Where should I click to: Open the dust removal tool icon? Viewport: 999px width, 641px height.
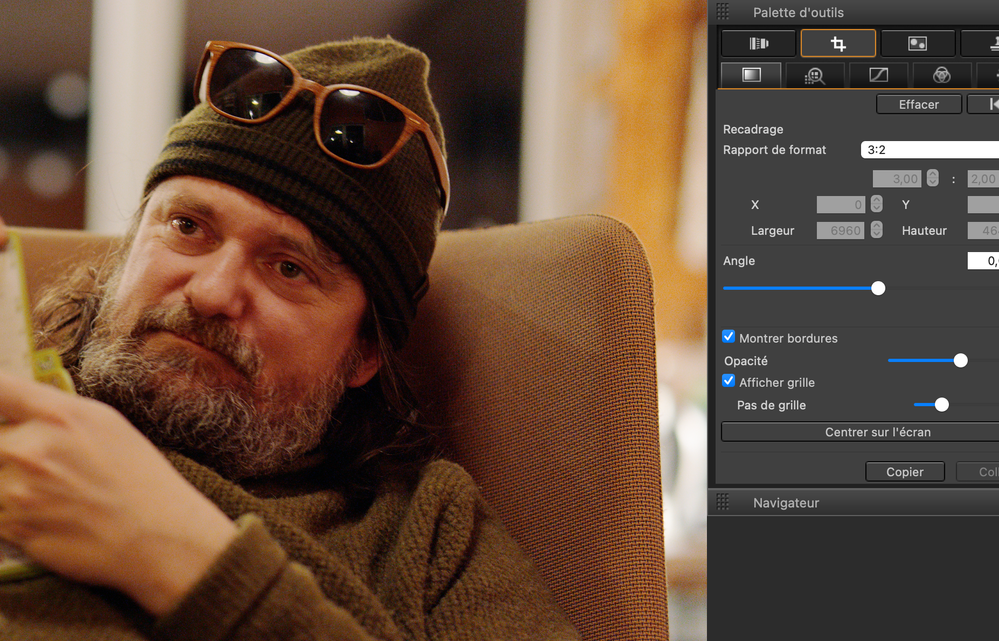[x=917, y=43]
